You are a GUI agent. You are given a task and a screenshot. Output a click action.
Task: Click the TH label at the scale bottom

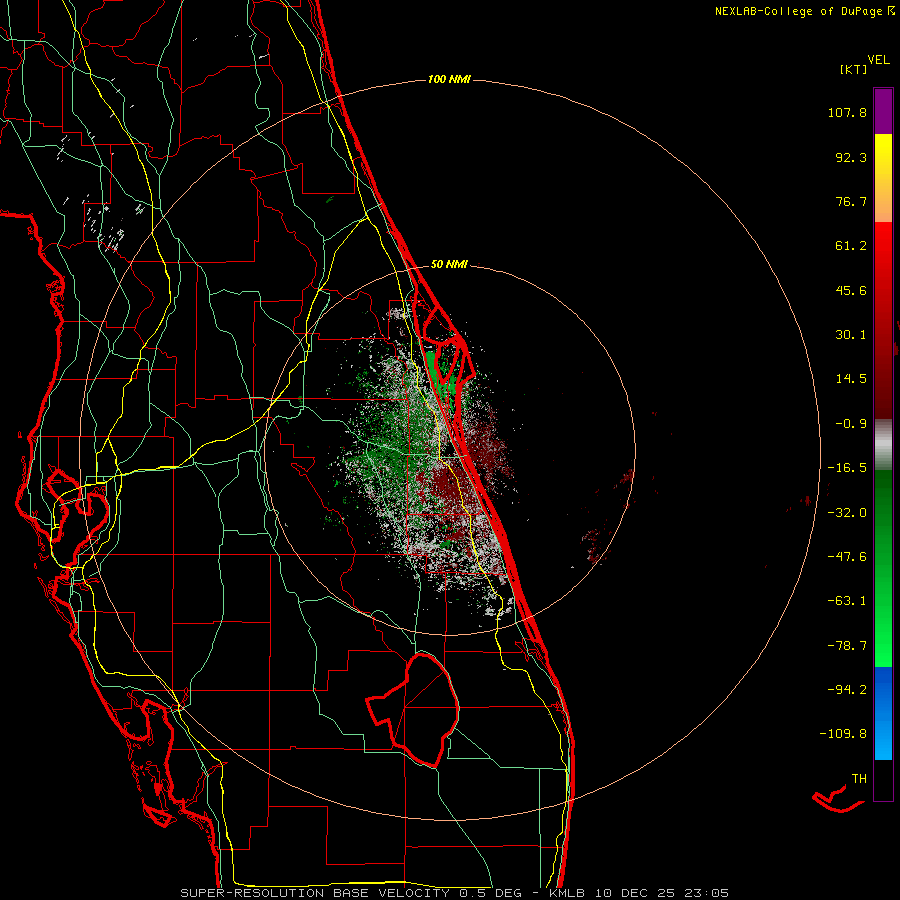(x=859, y=779)
